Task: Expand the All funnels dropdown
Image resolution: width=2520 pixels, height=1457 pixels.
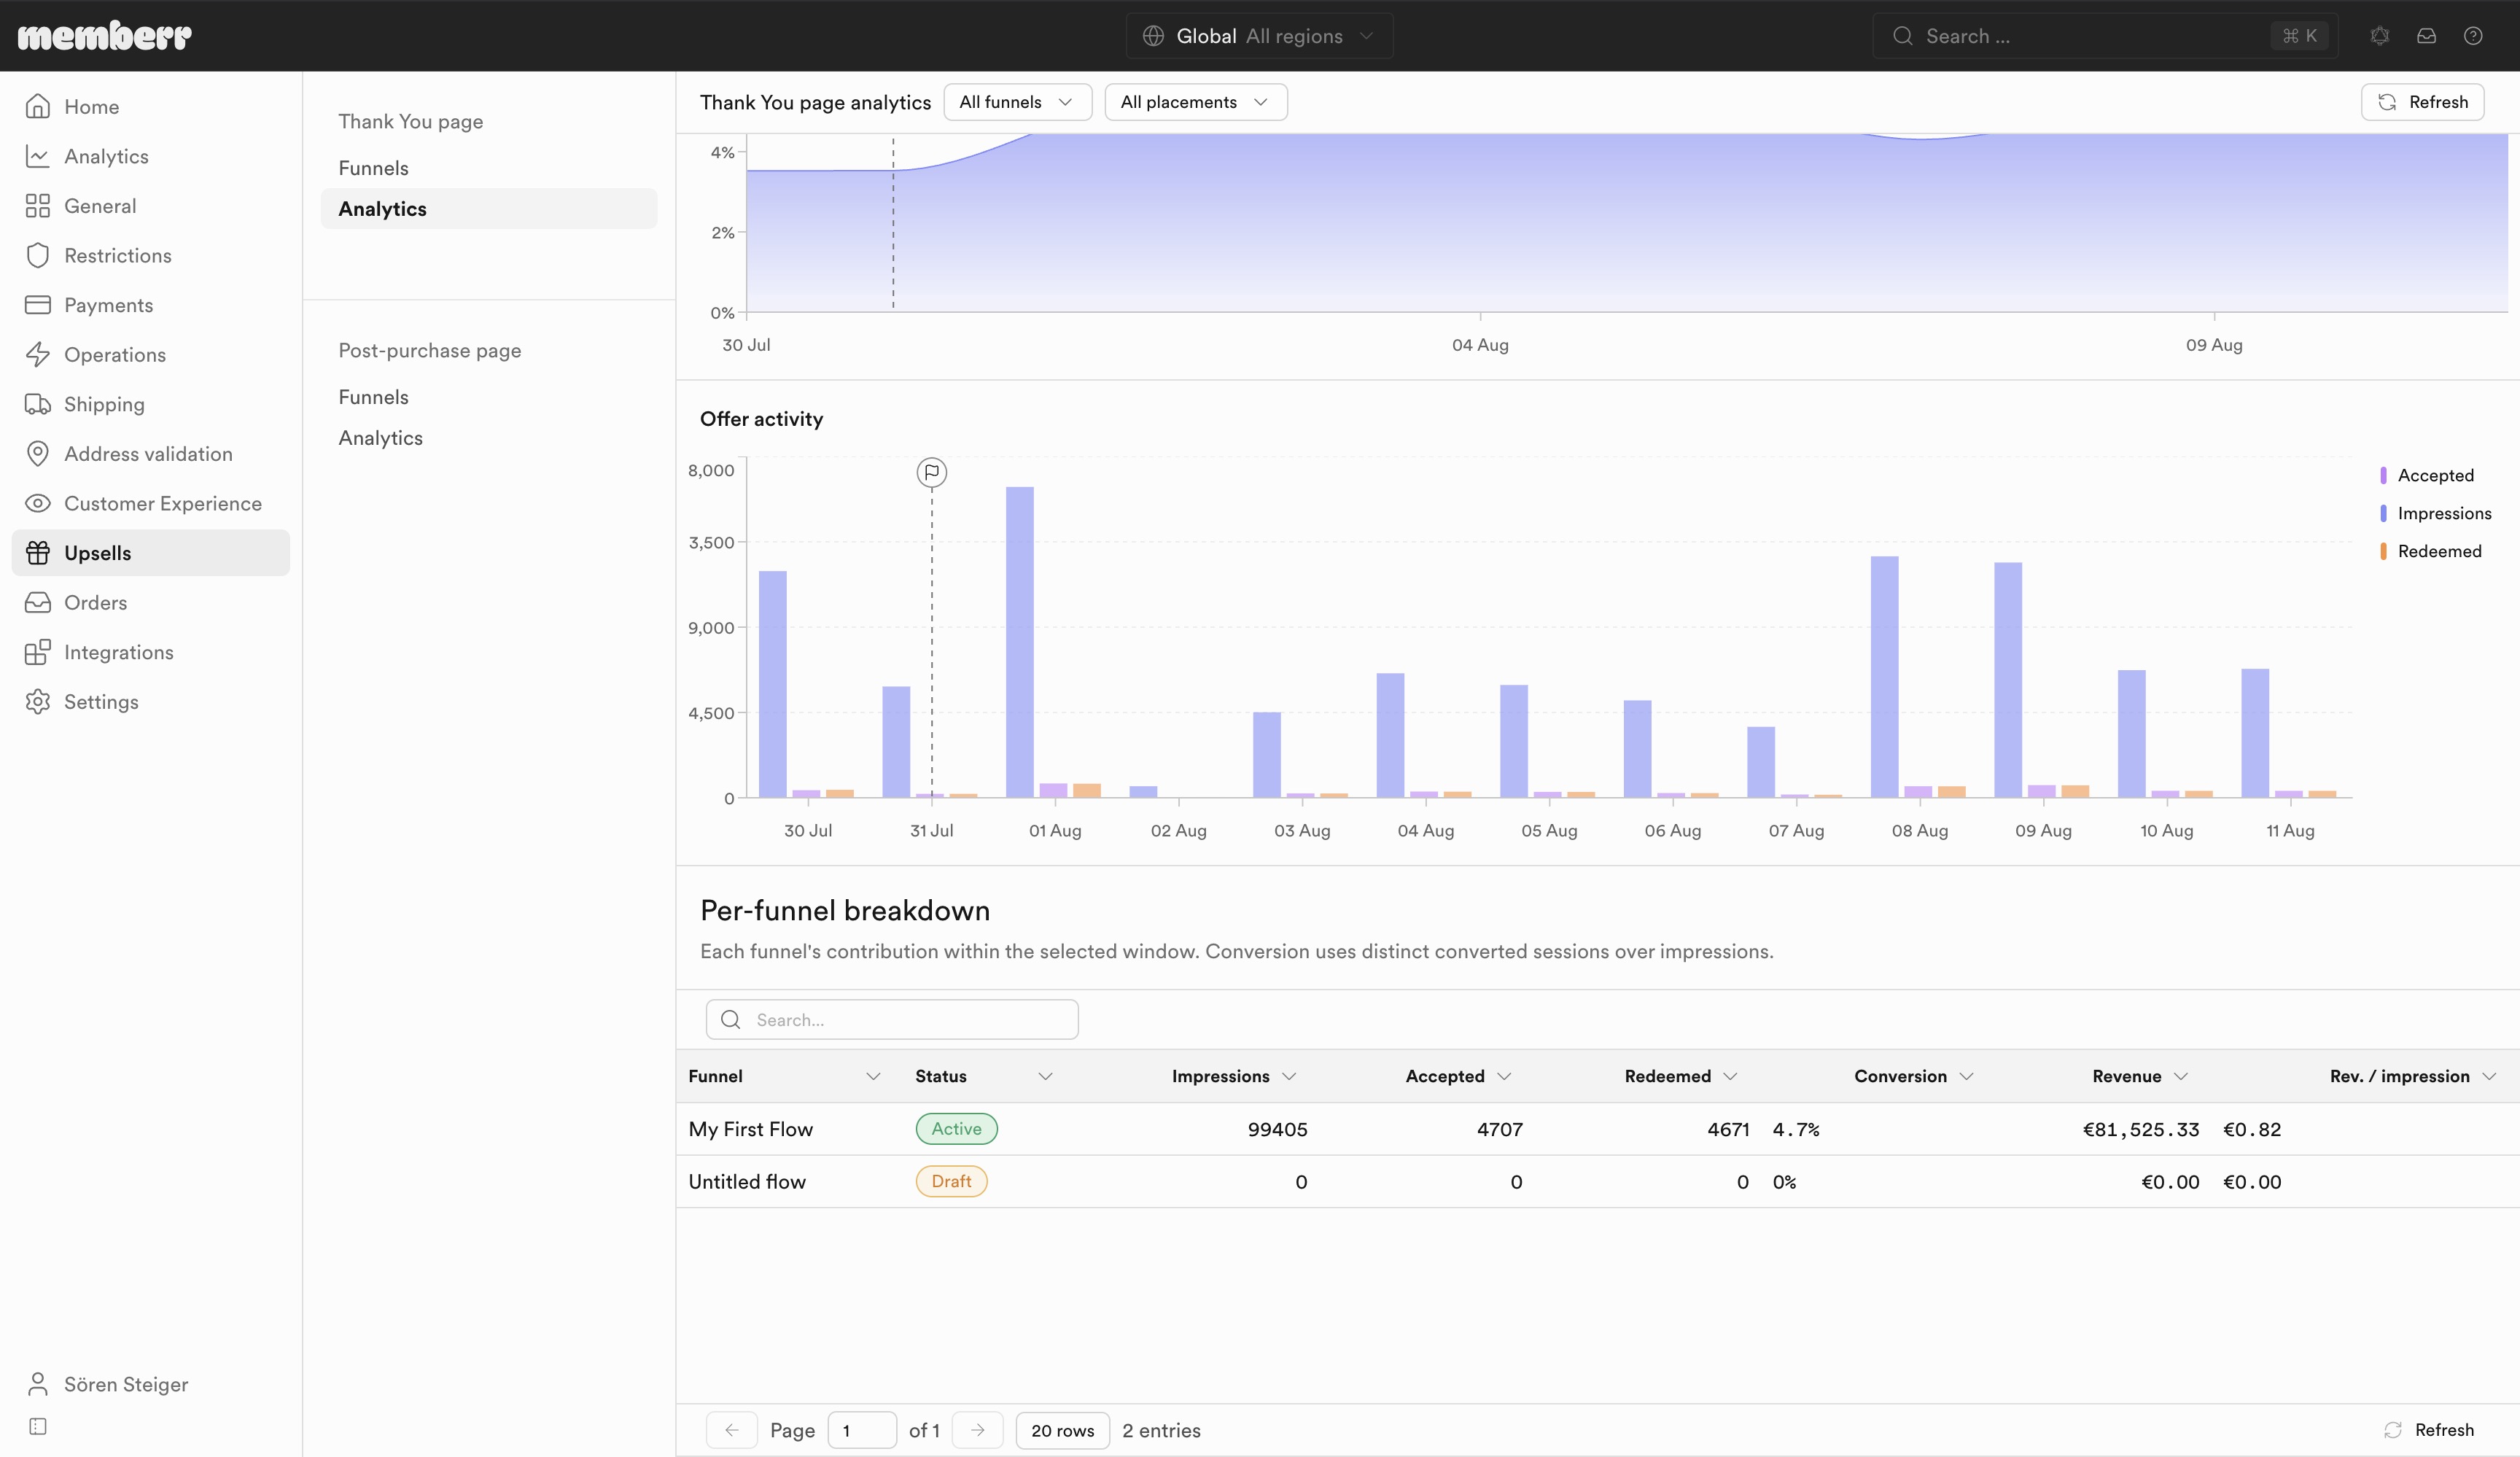Action: (1017, 102)
